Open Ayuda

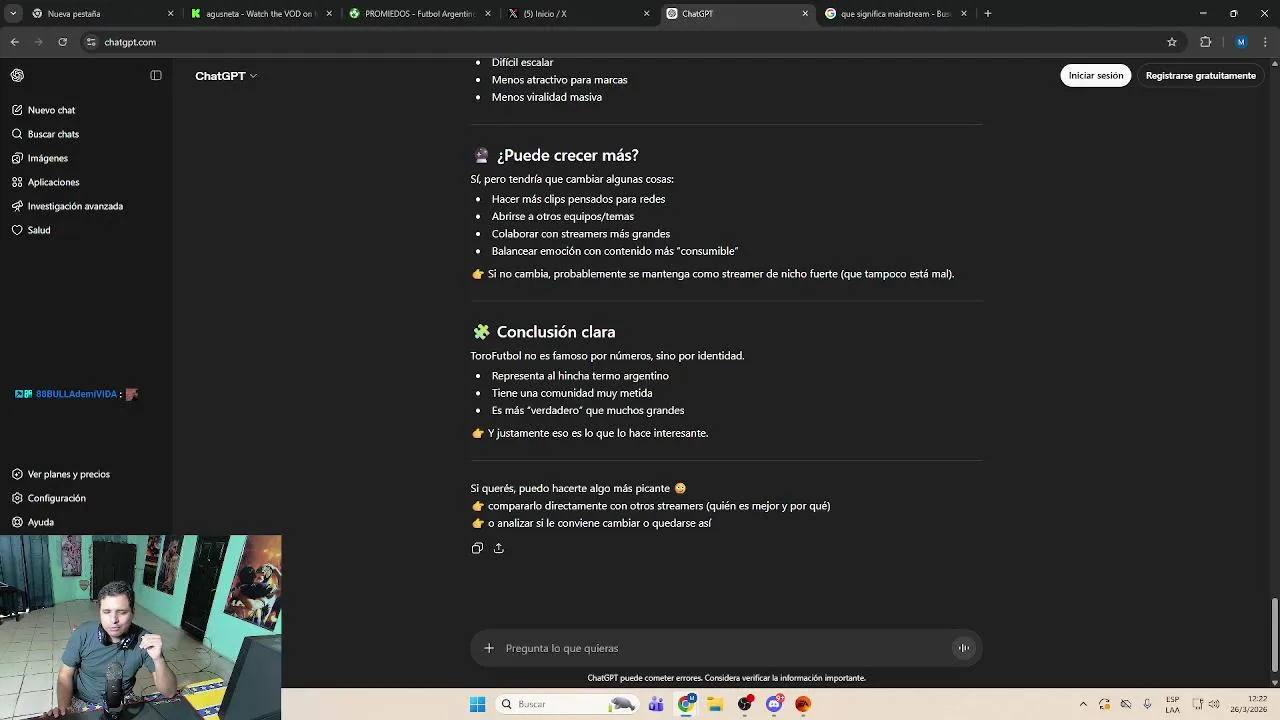(40, 522)
